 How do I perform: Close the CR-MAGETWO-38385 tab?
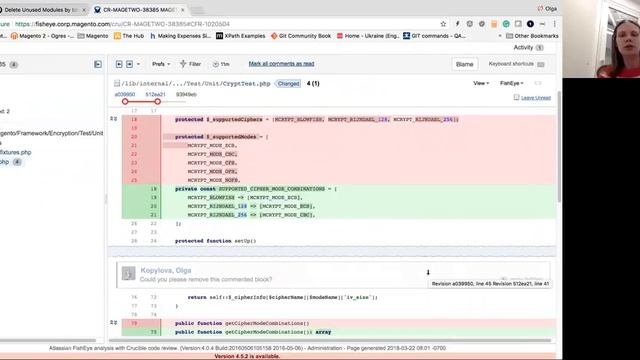[182, 9]
